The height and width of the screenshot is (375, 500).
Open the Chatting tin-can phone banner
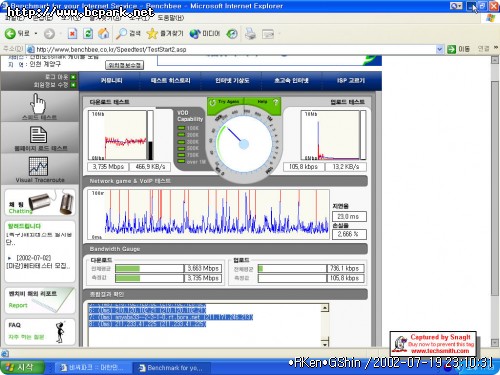tap(40, 202)
